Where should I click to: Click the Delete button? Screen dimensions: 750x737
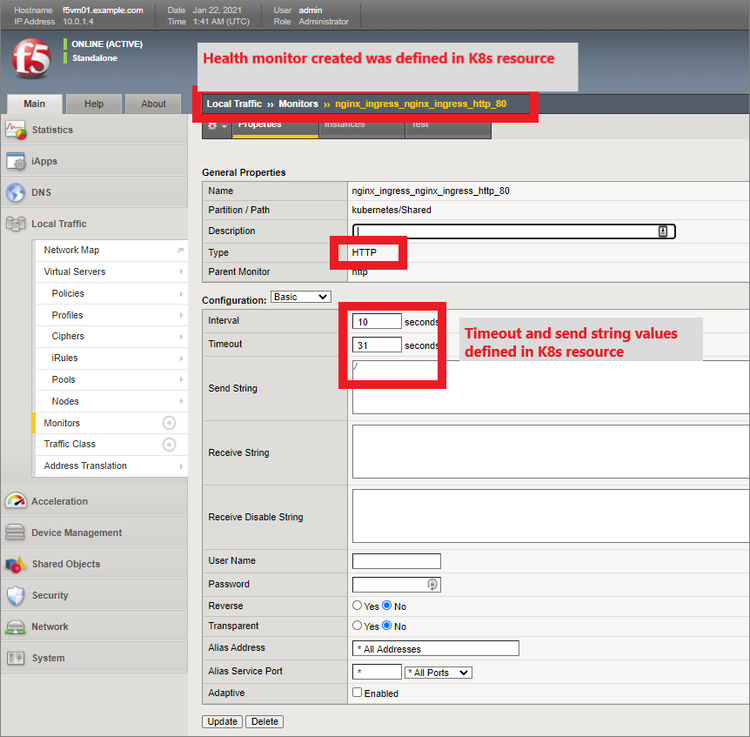[265, 722]
